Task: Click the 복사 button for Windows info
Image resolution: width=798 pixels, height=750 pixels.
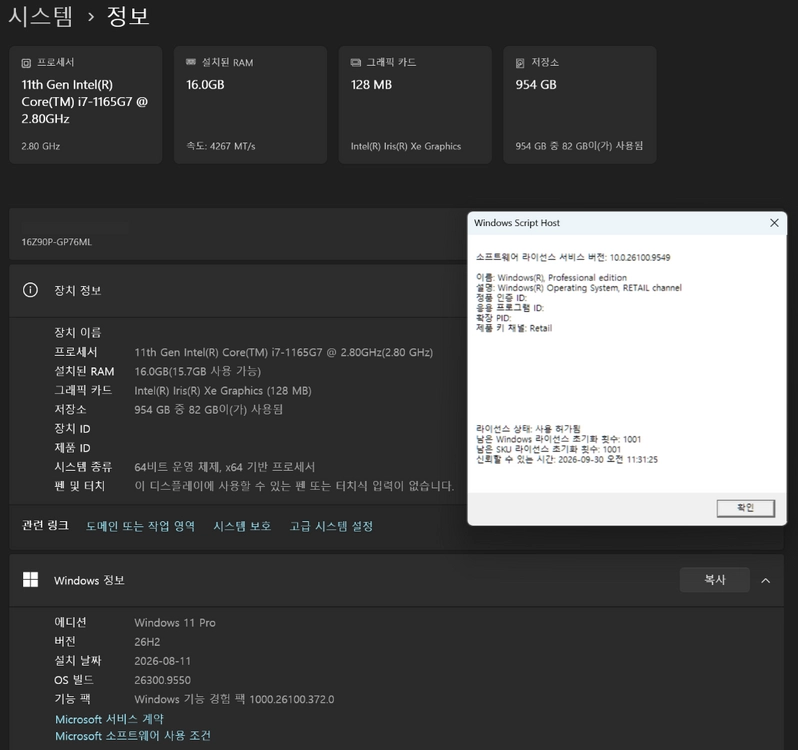Action: click(715, 580)
